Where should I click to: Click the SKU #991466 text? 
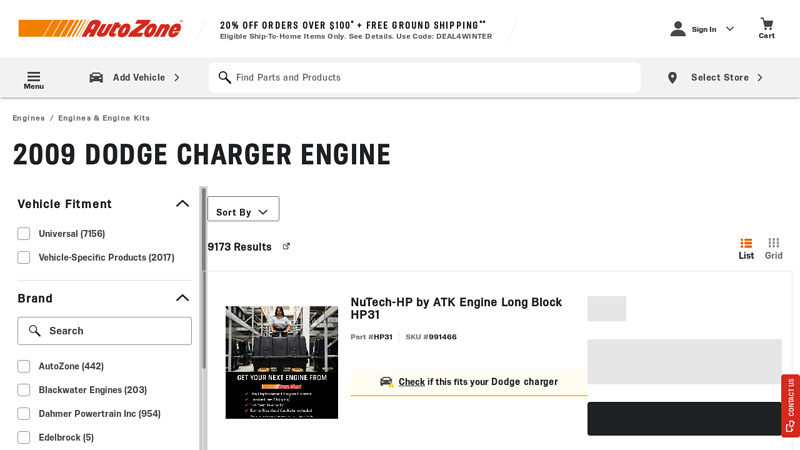[431, 337]
